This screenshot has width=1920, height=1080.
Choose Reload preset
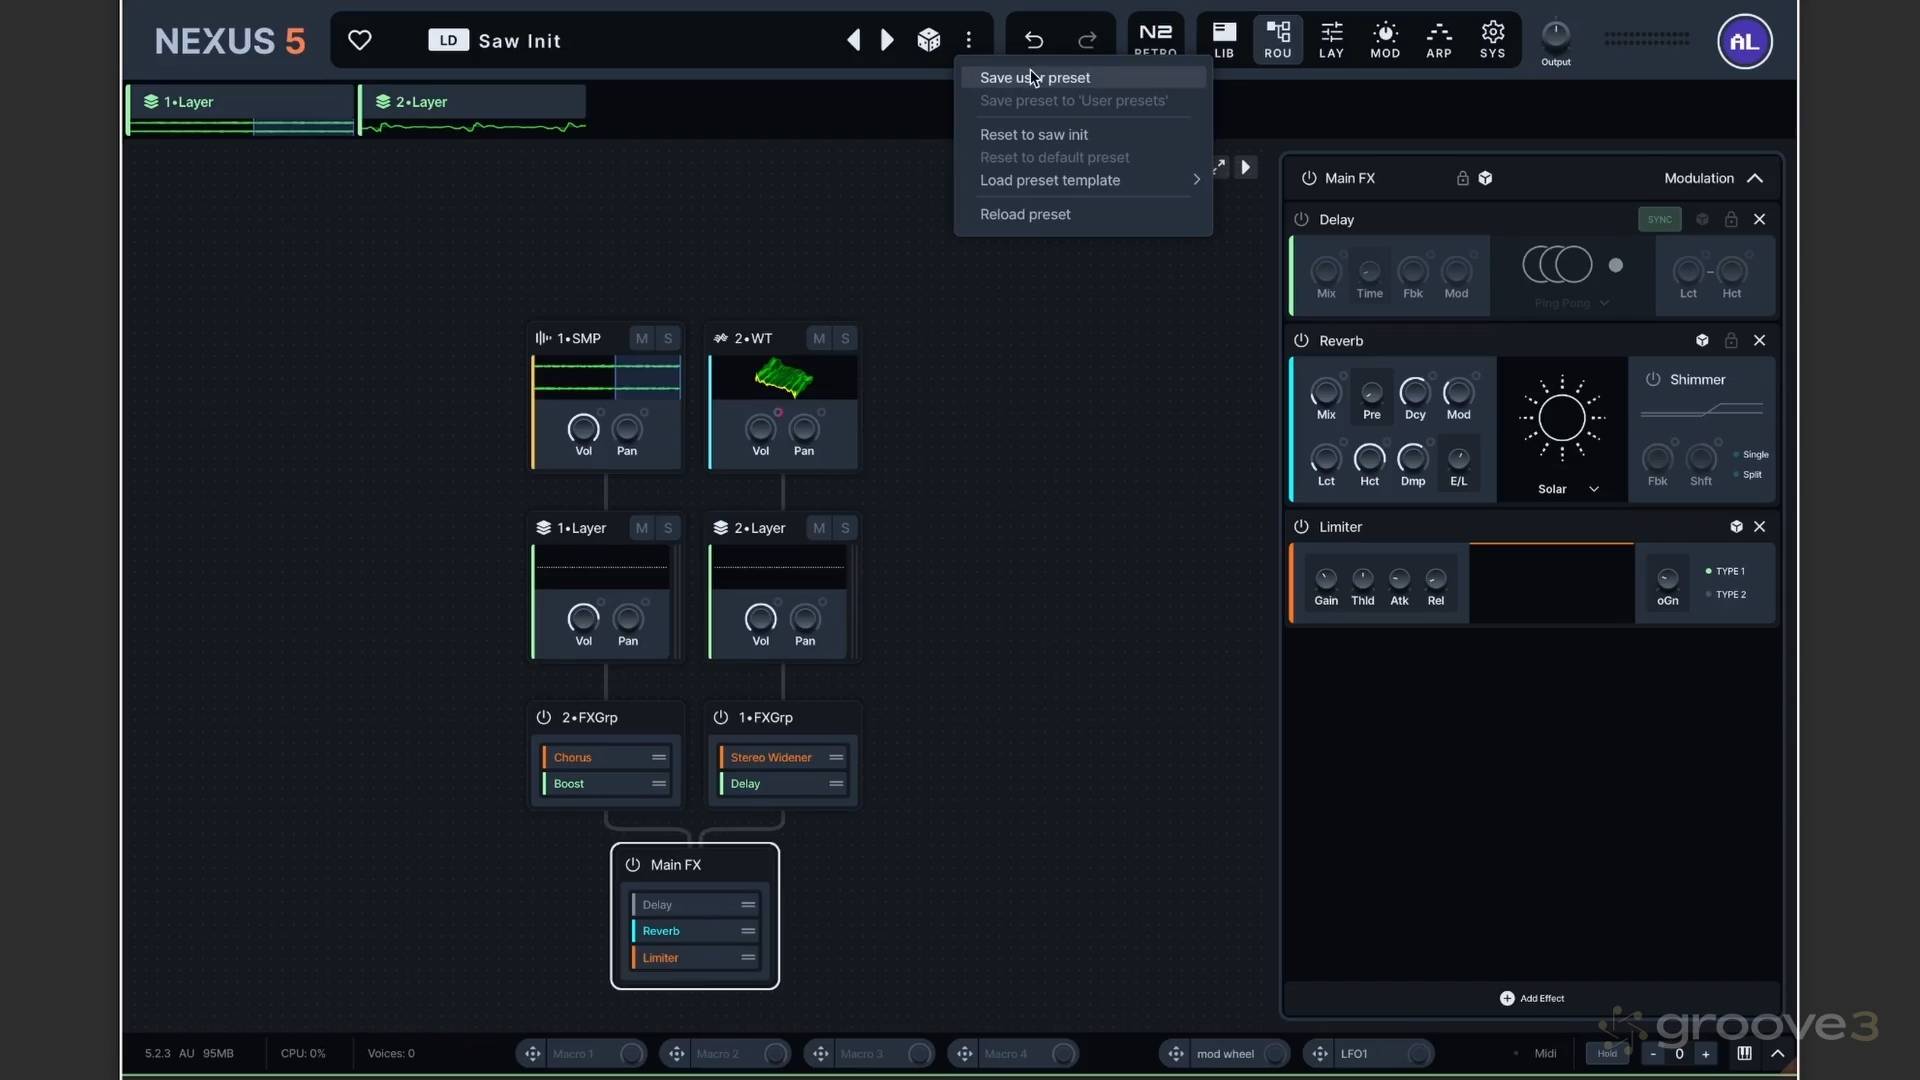pos(1083,214)
